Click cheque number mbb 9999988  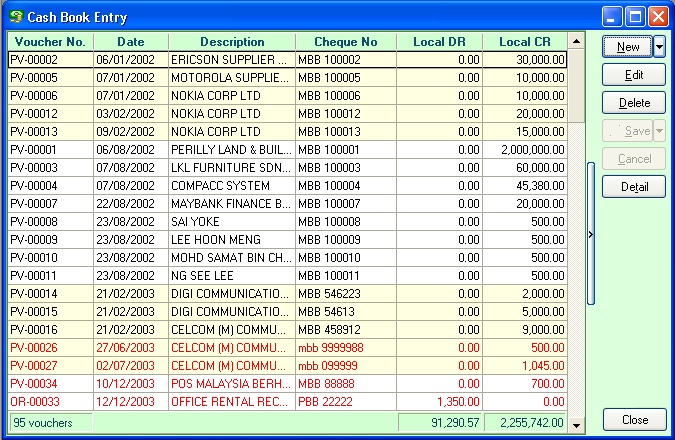point(346,348)
